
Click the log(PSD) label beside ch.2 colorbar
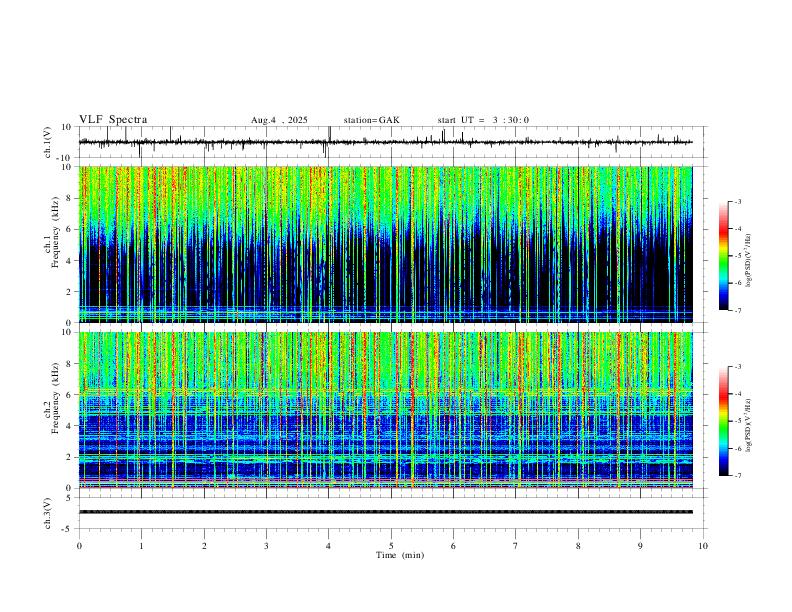749,426
